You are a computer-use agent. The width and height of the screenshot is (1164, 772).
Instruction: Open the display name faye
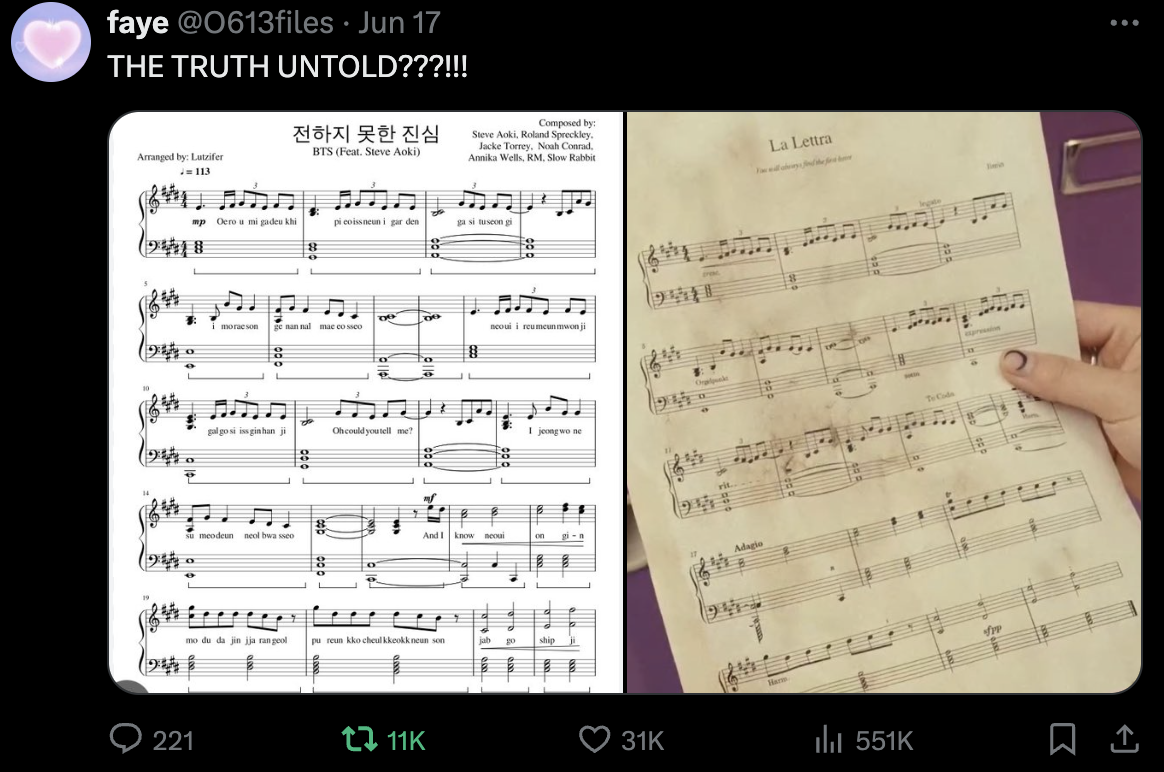tap(137, 22)
